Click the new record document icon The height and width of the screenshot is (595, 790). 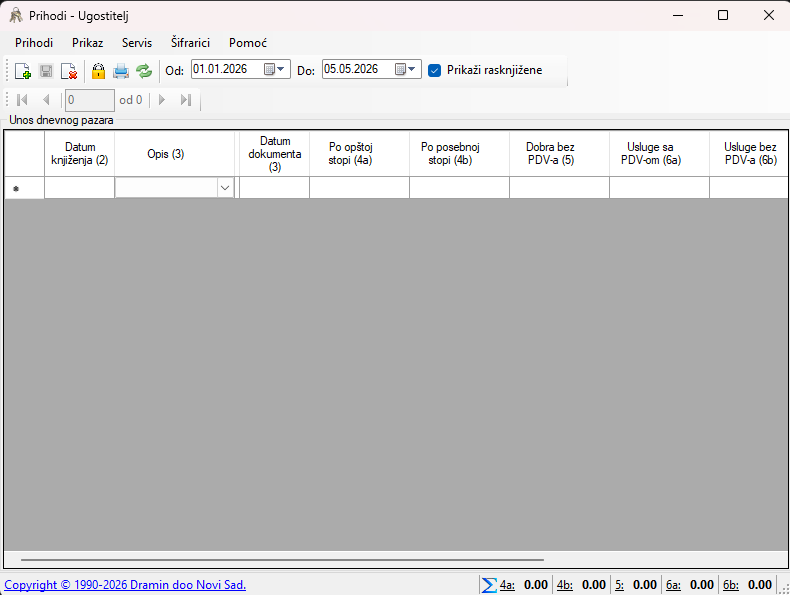[23, 71]
